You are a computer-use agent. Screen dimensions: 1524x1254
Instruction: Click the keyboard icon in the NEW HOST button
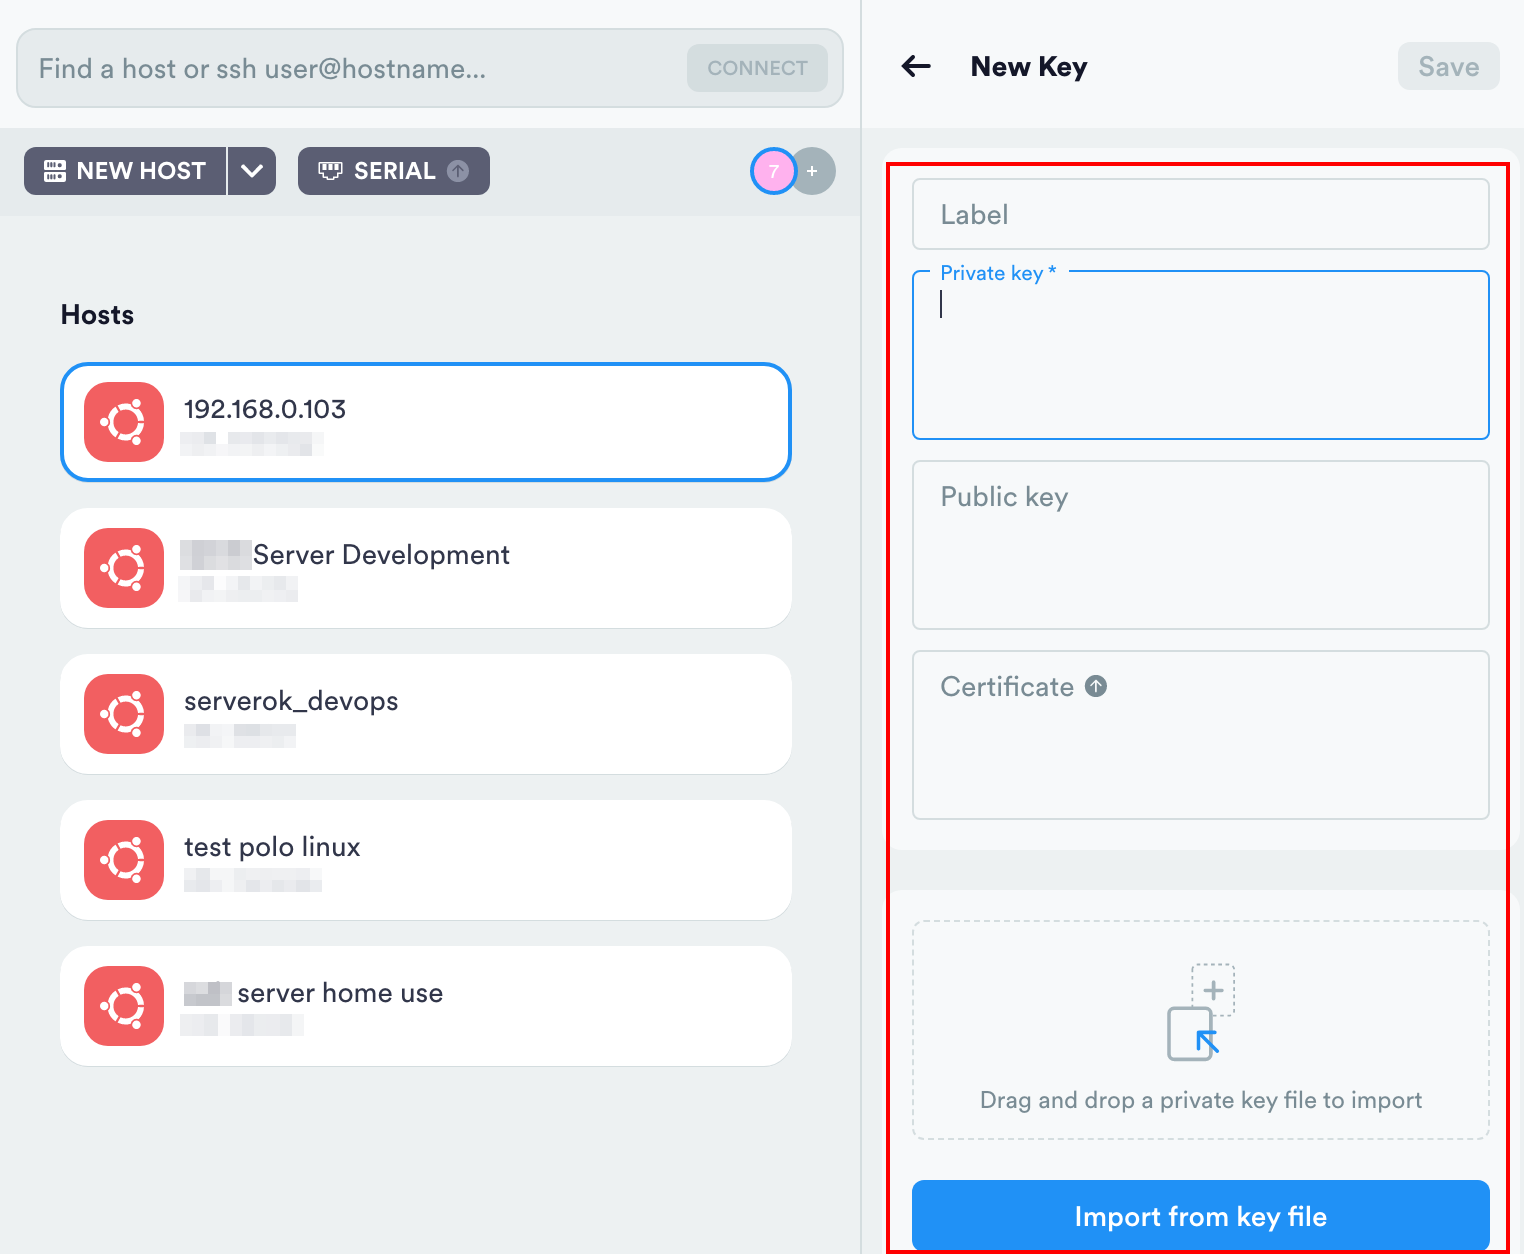click(58, 170)
